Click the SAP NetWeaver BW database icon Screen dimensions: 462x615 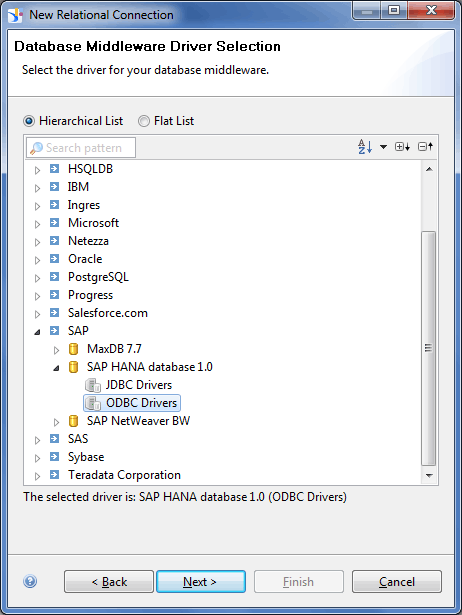[73, 421]
